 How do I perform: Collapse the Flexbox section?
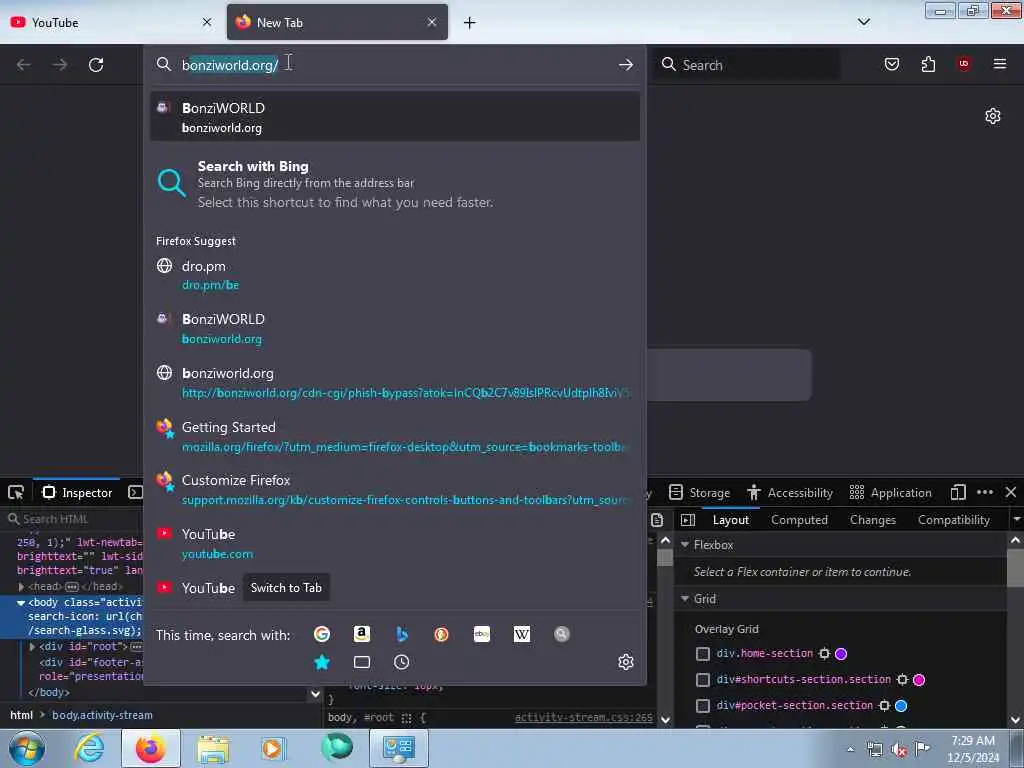pyautogui.click(x=685, y=544)
